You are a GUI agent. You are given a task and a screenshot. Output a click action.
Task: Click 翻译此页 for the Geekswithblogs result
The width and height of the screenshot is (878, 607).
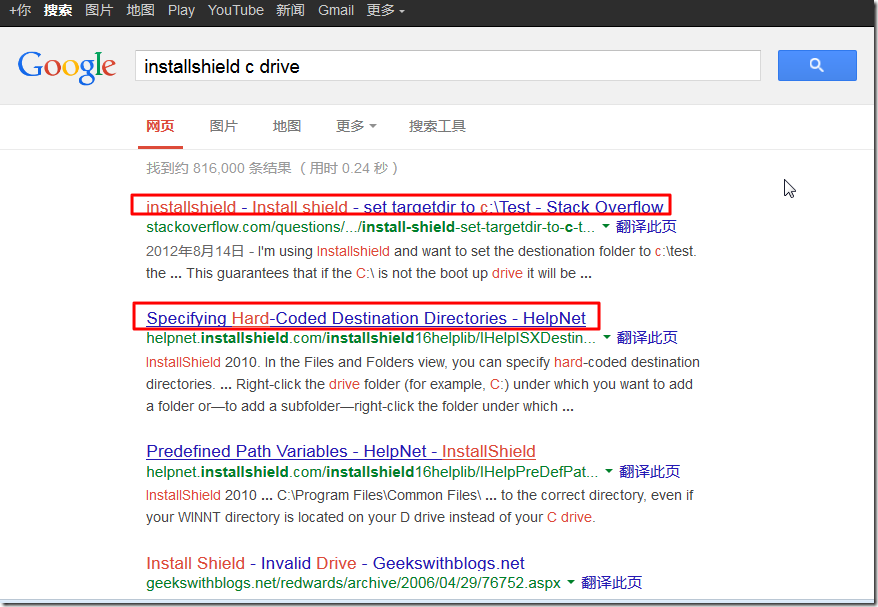point(611,583)
